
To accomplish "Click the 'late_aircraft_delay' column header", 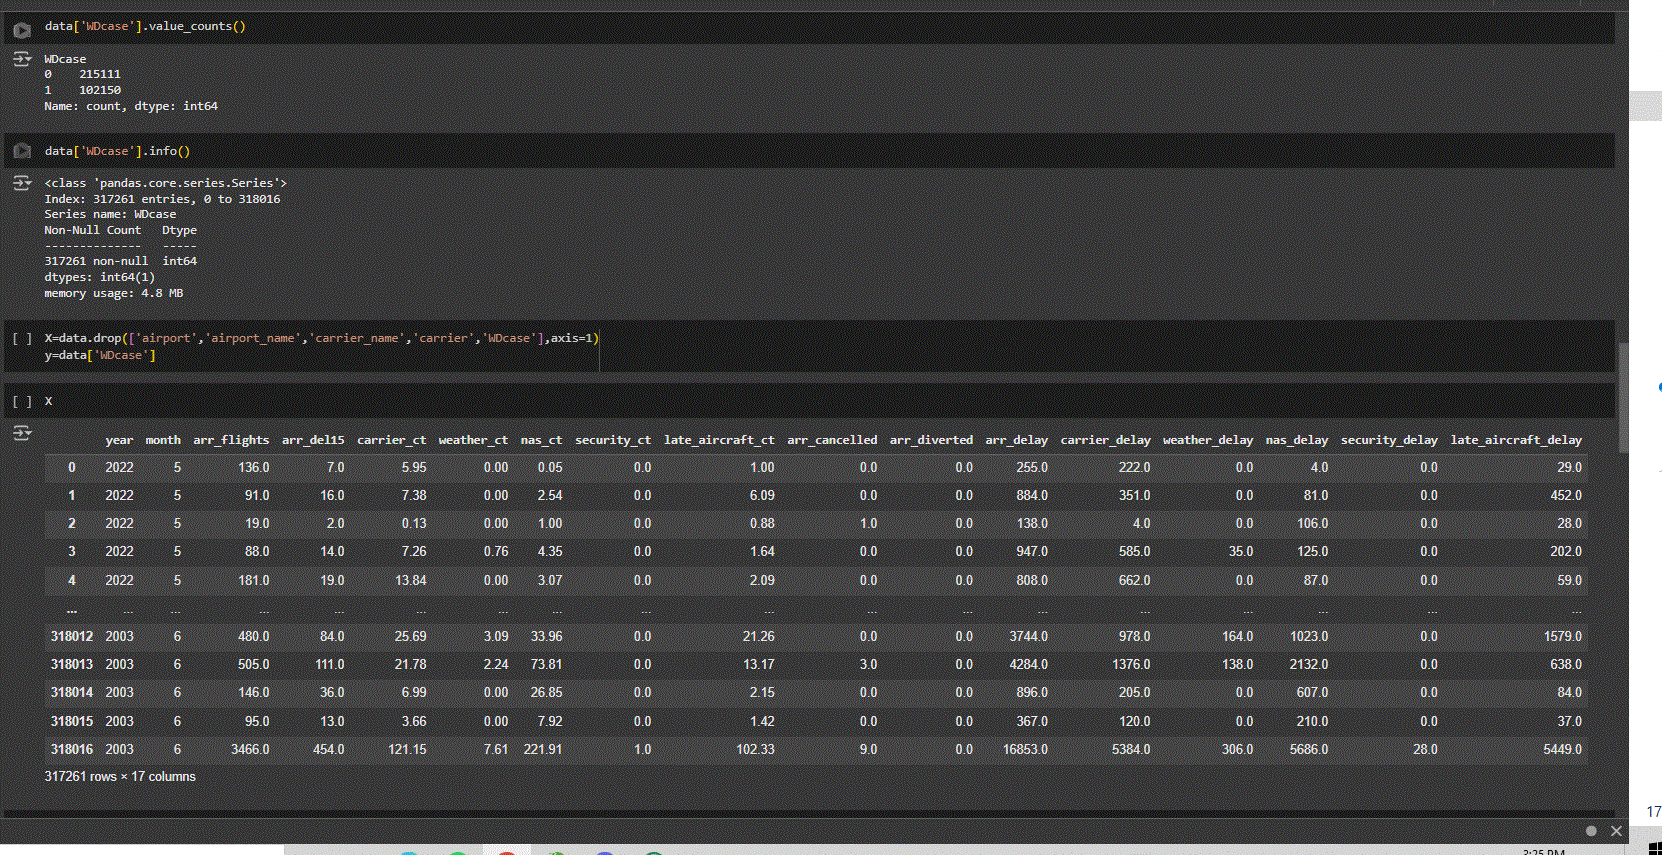I will tap(1516, 440).
